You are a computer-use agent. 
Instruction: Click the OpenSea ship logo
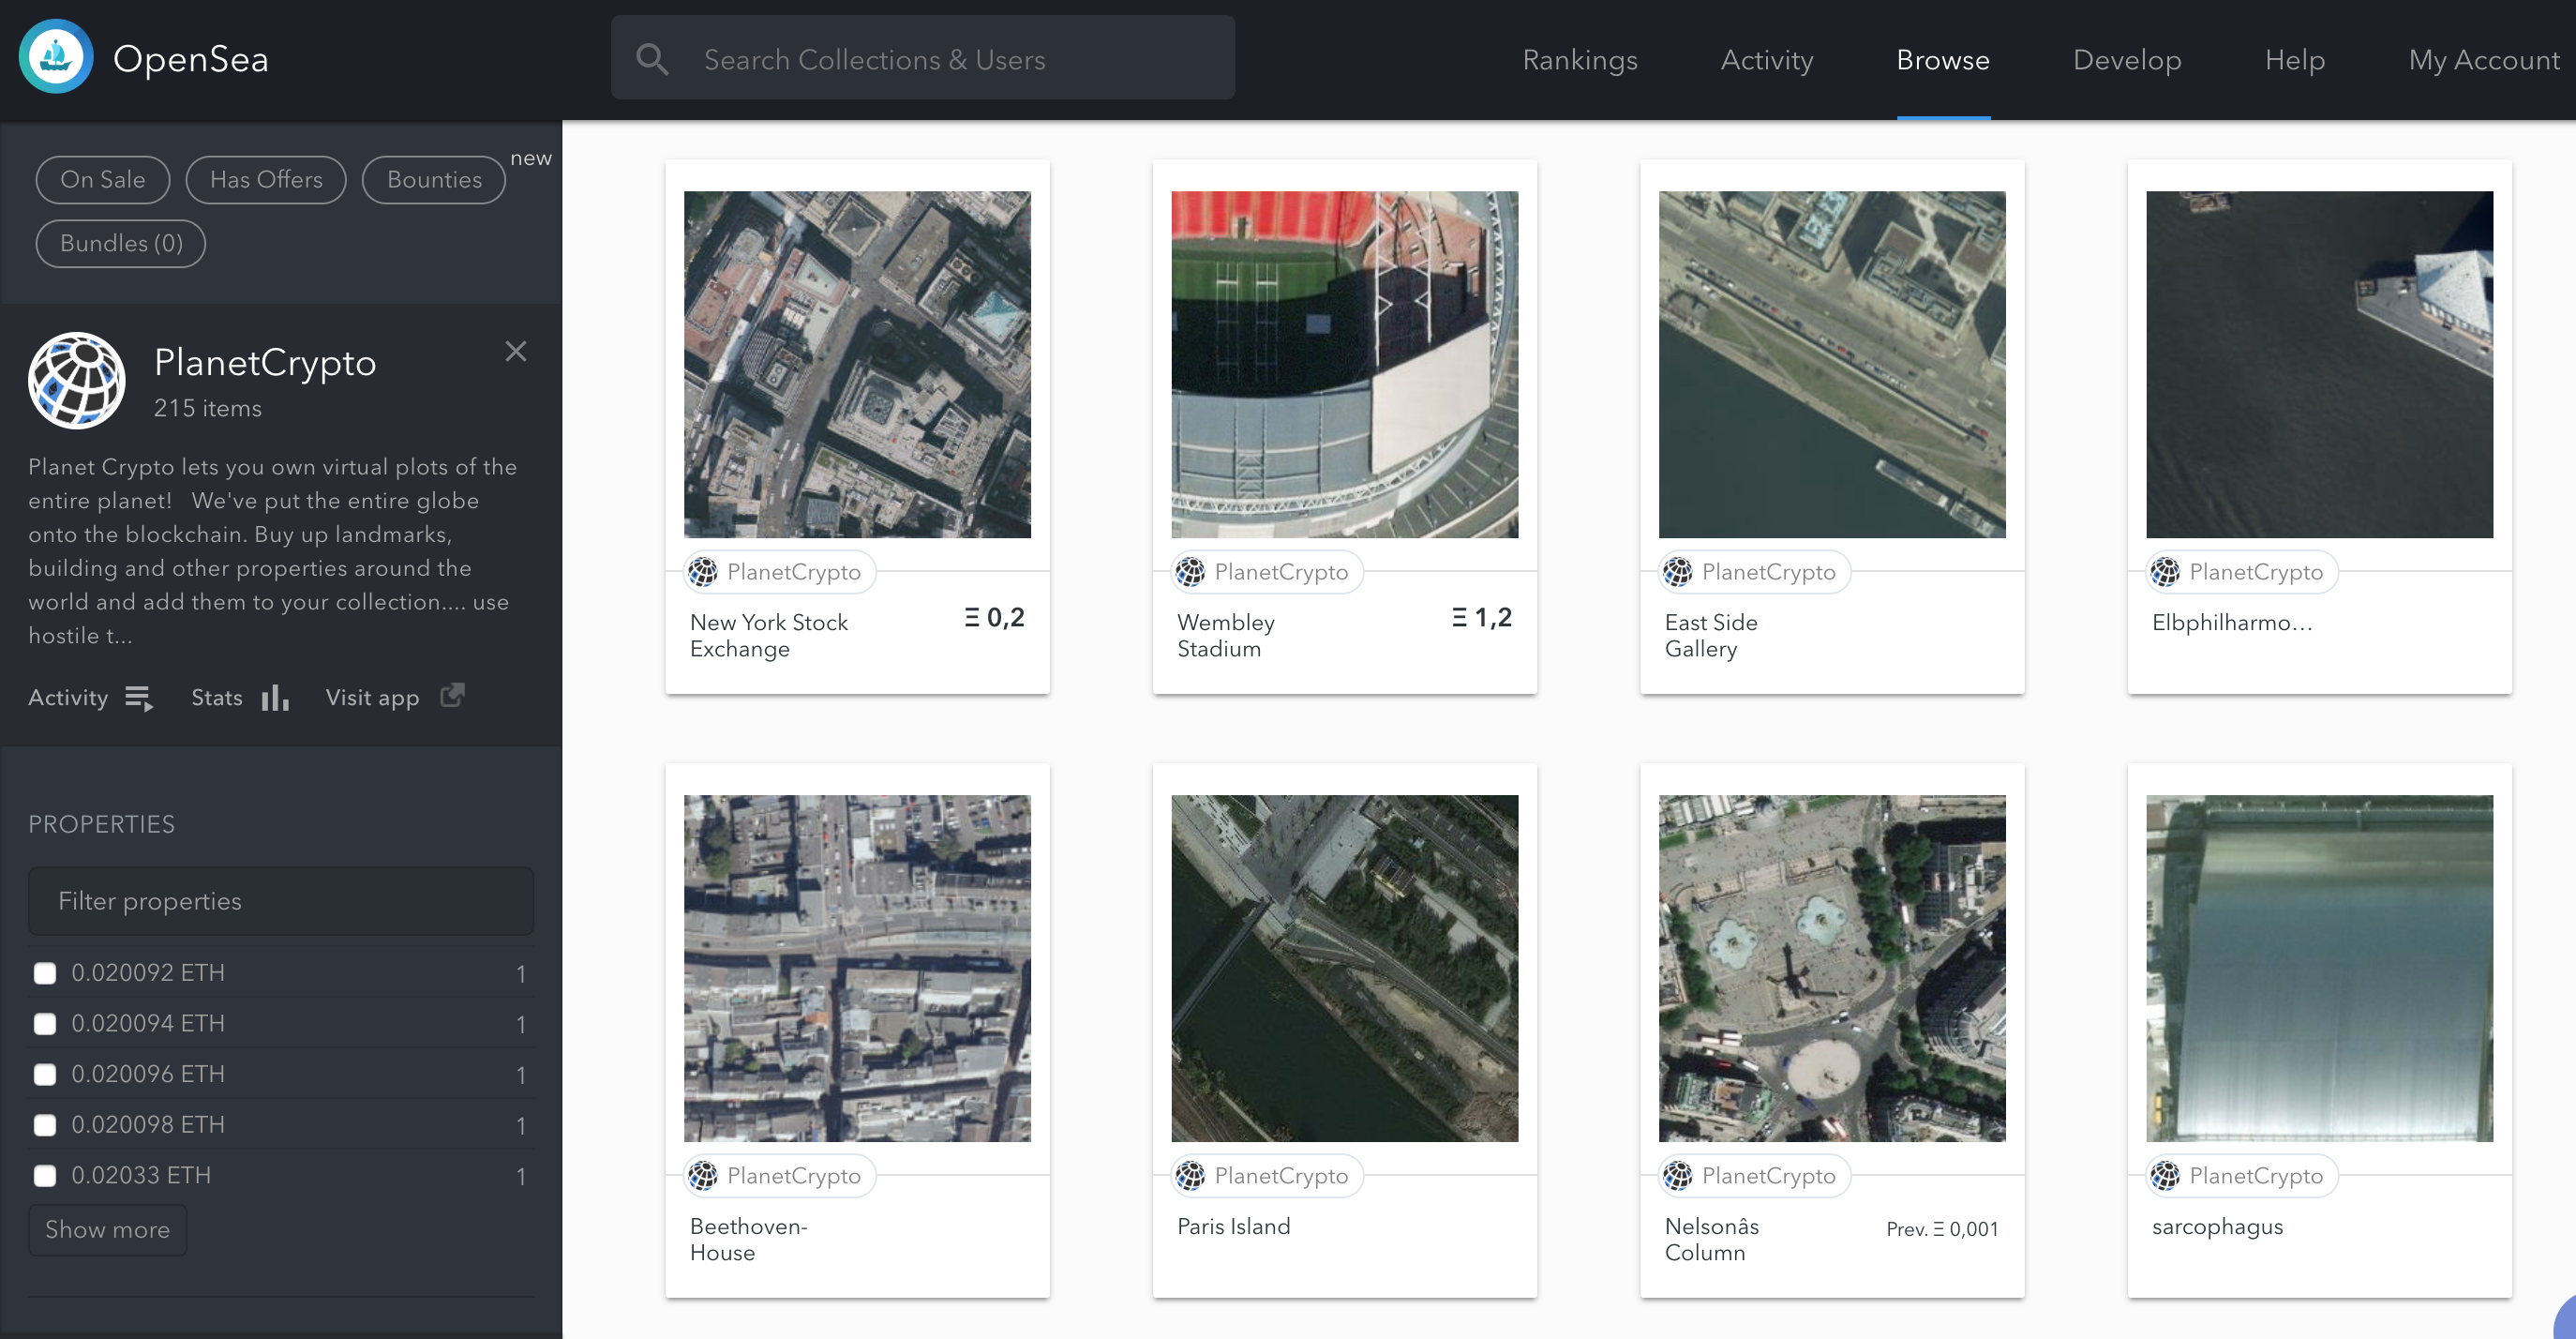tap(56, 57)
